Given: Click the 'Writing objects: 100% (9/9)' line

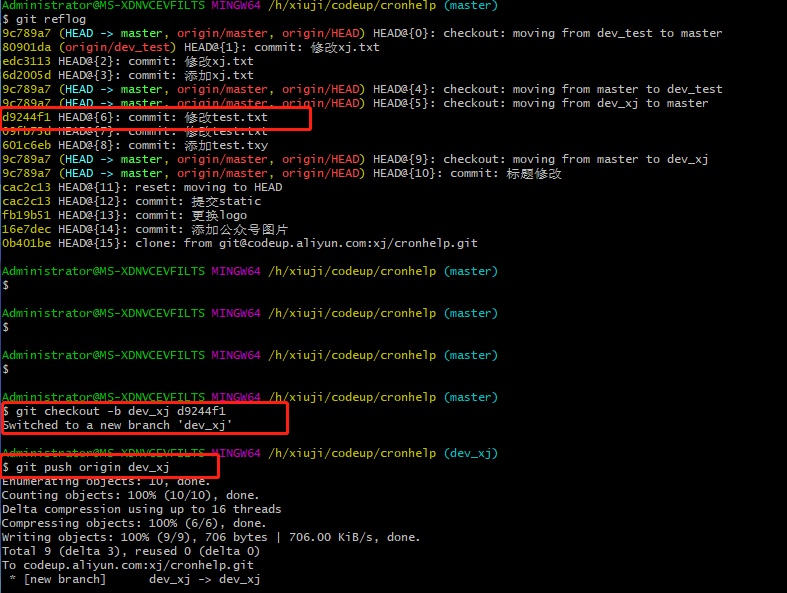Looking at the screenshot, I should coord(211,538).
